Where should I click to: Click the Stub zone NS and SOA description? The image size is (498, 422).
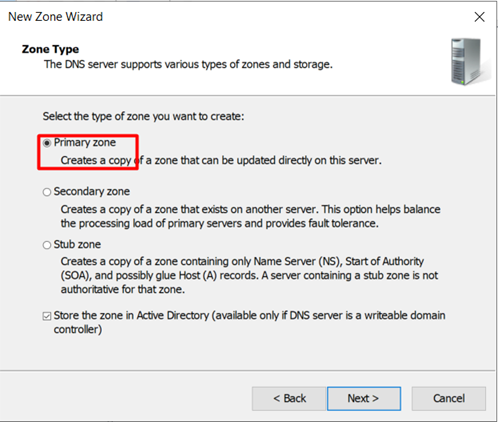[x=249, y=275]
